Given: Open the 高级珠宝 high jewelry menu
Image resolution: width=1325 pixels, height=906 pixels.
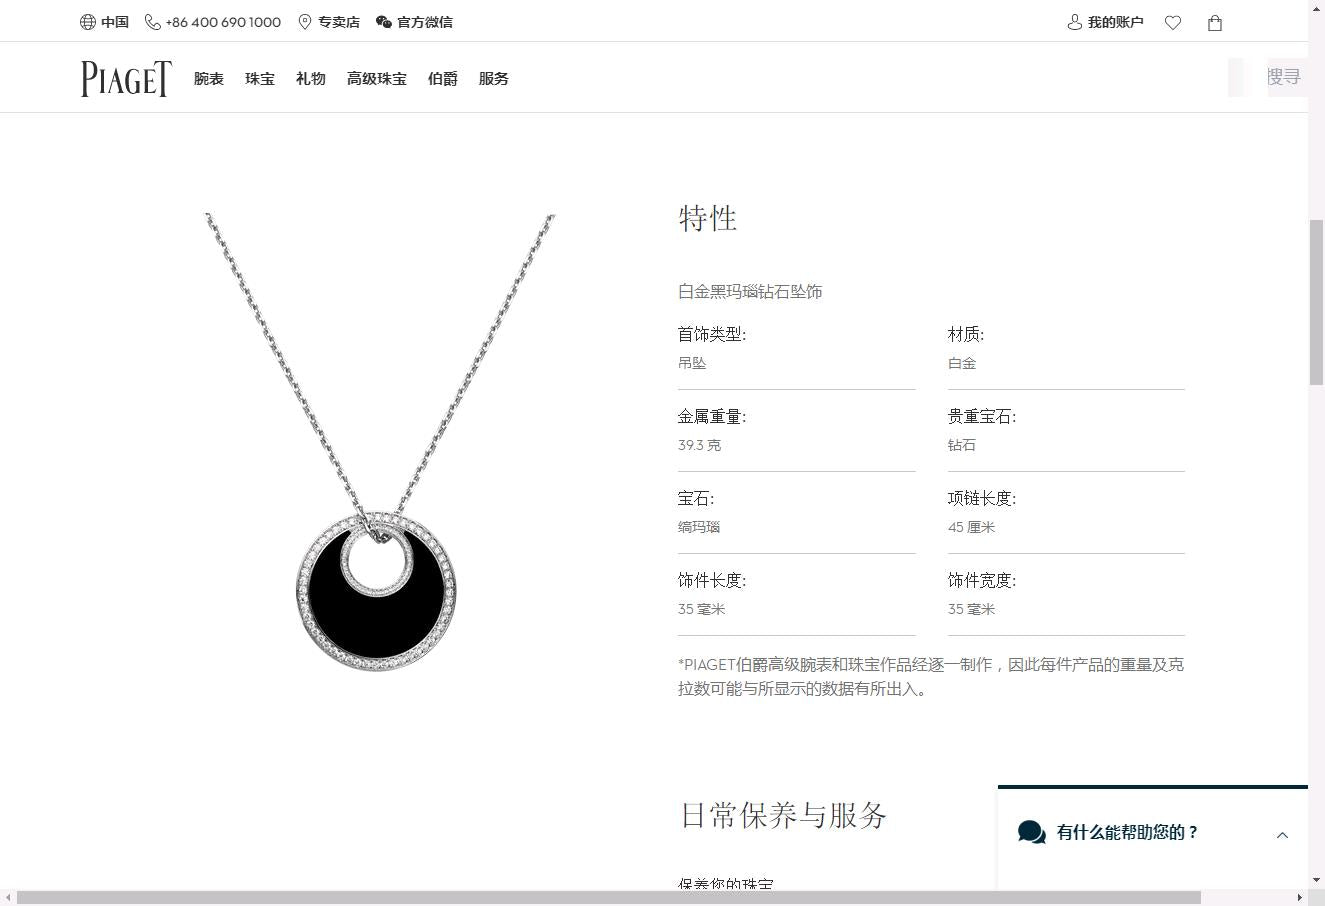Looking at the screenshot, I should coord(377,79).
